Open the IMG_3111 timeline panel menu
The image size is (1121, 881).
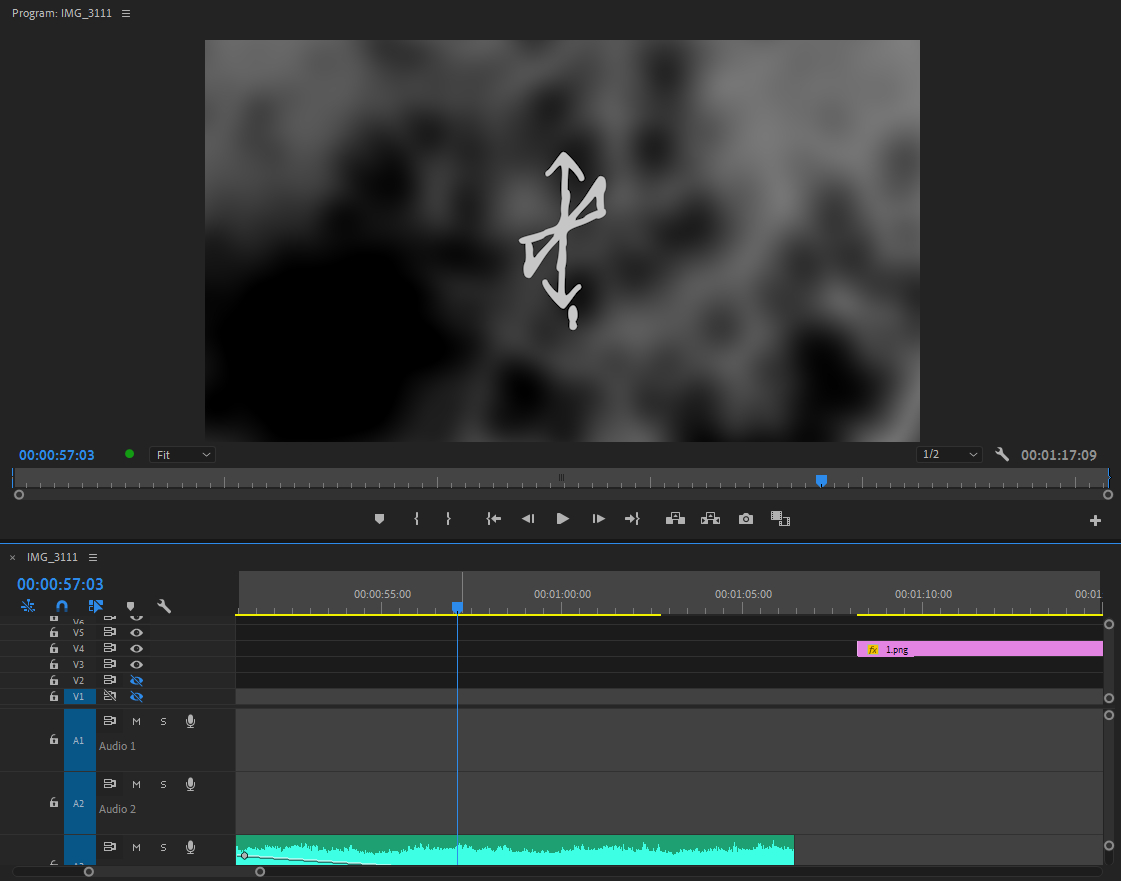(x=93, y=557)
